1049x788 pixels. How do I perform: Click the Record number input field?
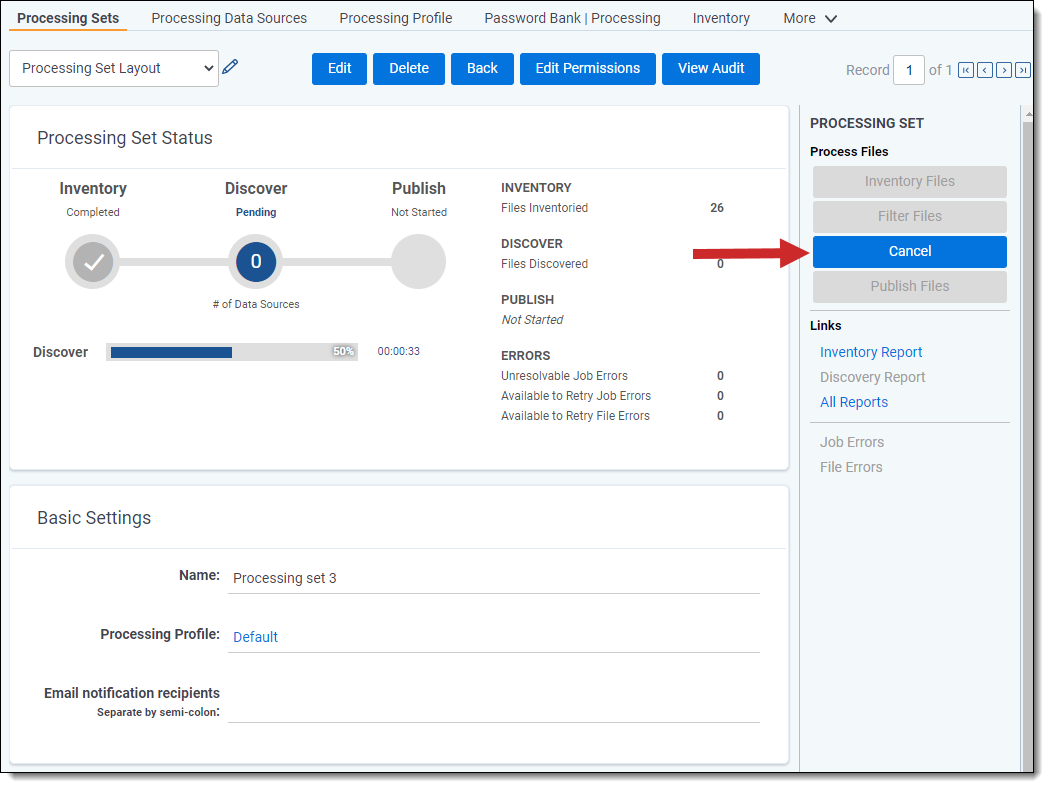coord(908,70)
